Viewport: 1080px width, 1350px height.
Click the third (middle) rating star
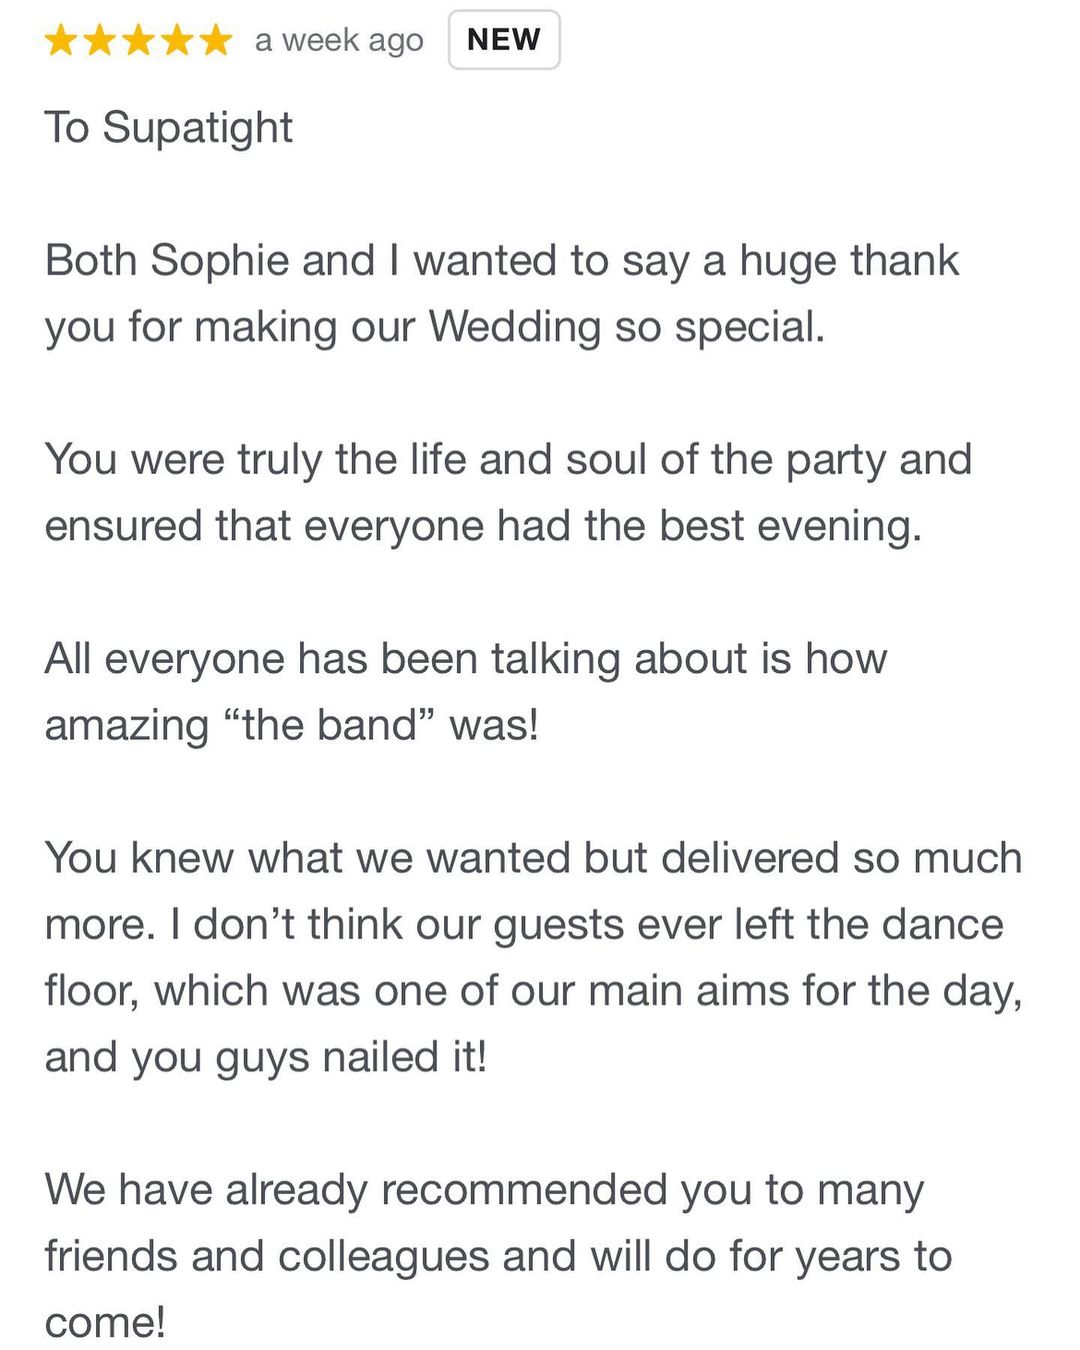coord(138,41)
